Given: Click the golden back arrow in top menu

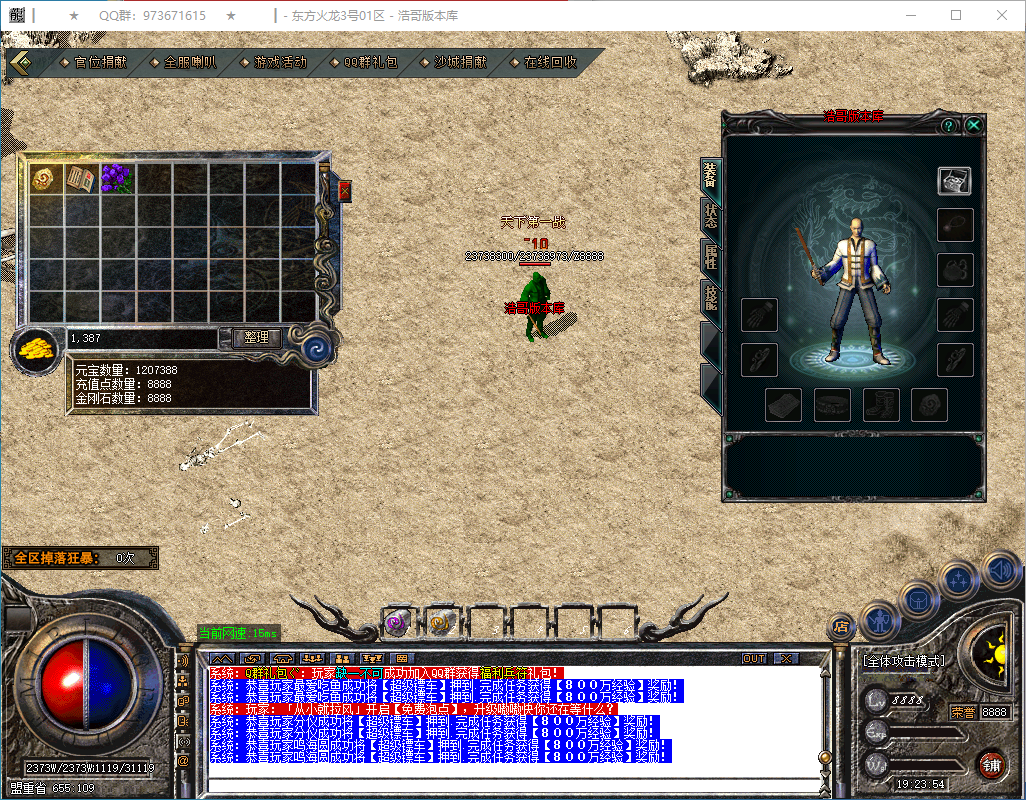Looking at the screenshot, I should tap(21, 63).
